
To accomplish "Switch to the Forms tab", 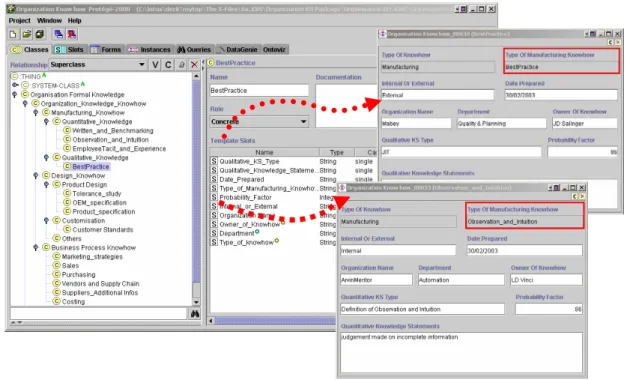I will click(x=106, y=50).
